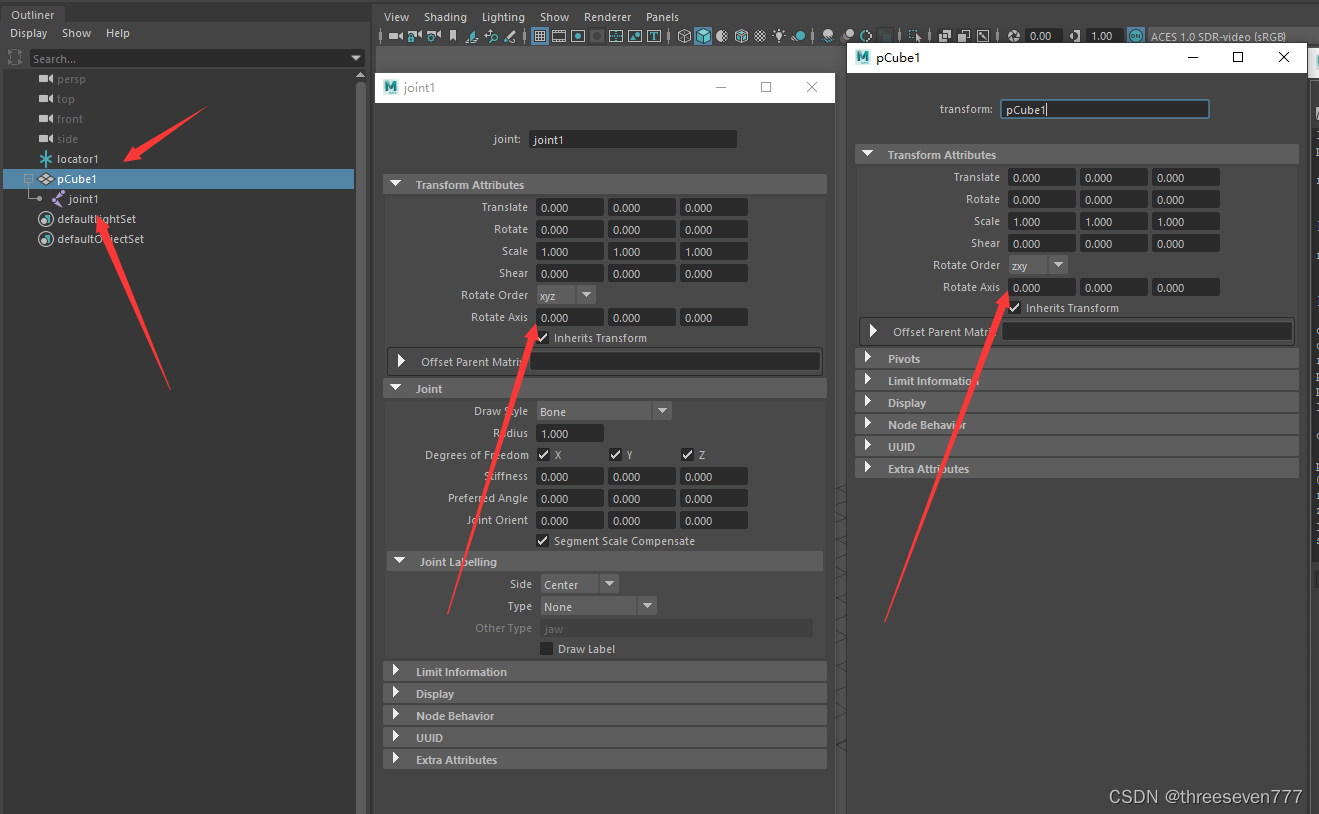Toggle Wireframe on Shaded icon
Viewport: 1319px width, 814px height.
point(741,36)
